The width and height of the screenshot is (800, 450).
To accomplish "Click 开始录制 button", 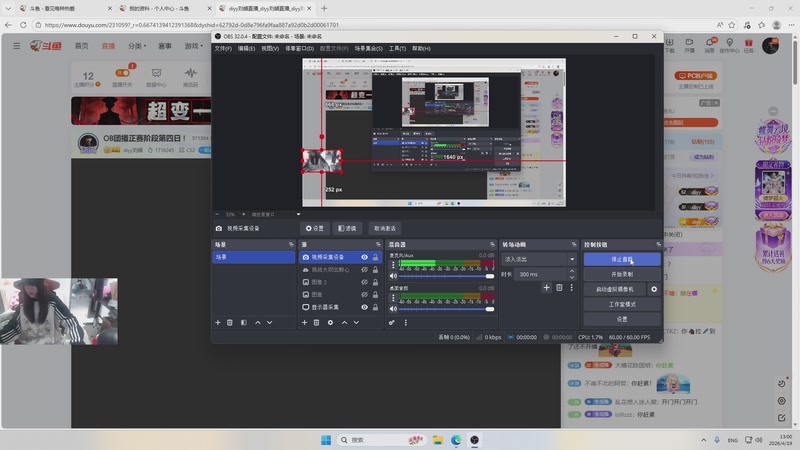I will (x=622, y=274).
